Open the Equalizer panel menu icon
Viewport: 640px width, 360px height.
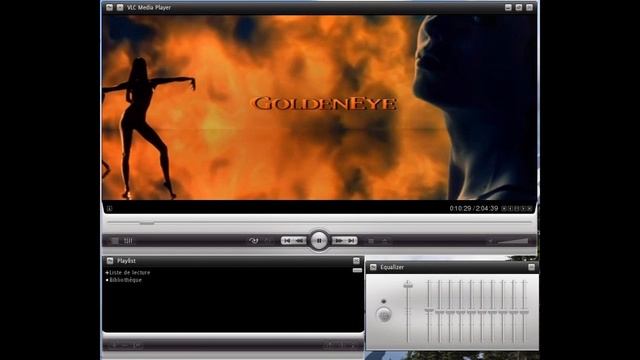click(373, 267)
